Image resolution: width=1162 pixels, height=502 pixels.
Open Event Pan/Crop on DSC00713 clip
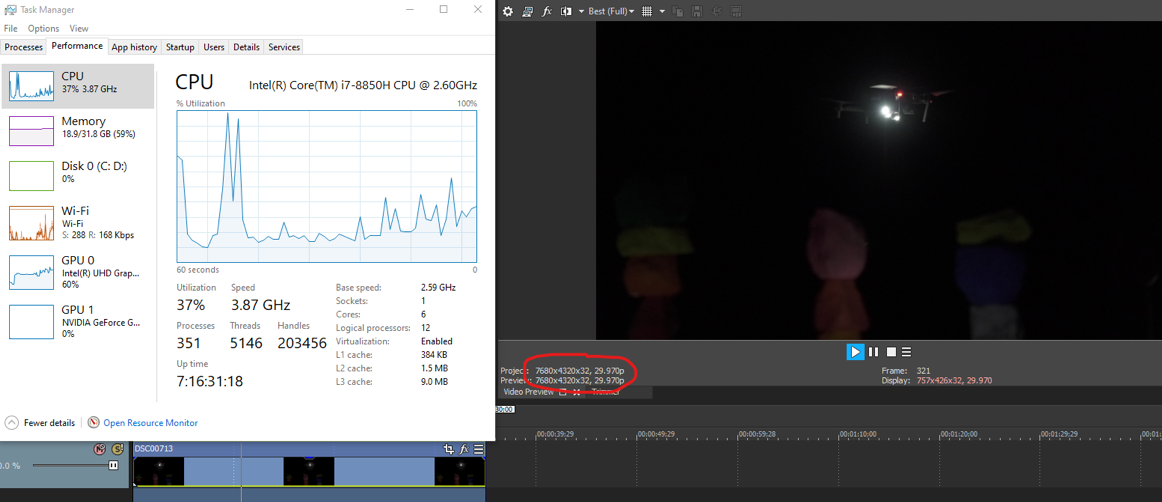[448, 449]
